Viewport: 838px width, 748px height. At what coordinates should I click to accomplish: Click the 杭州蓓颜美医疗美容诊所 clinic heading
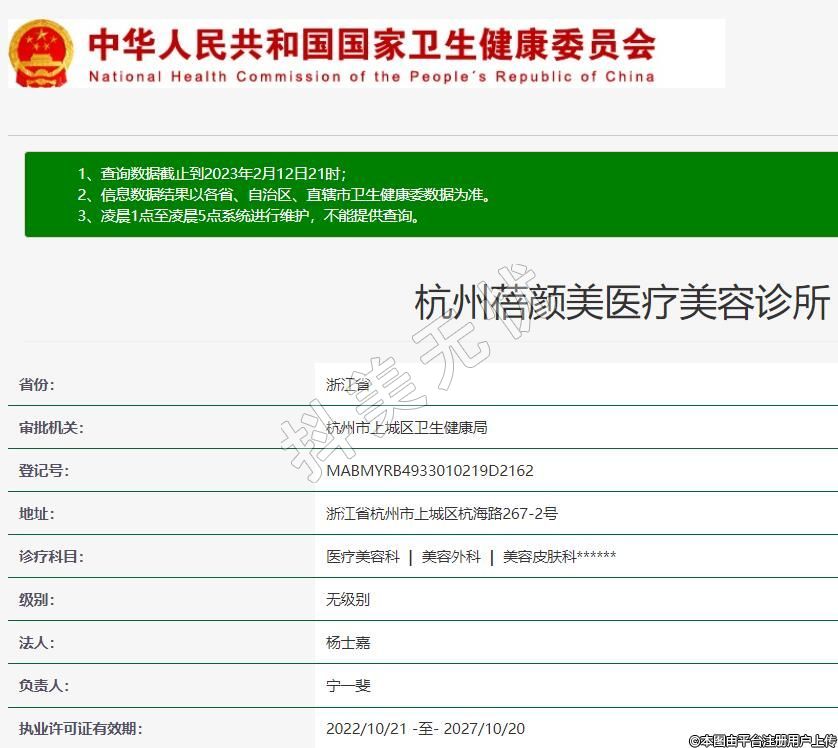tap(621, 302)
